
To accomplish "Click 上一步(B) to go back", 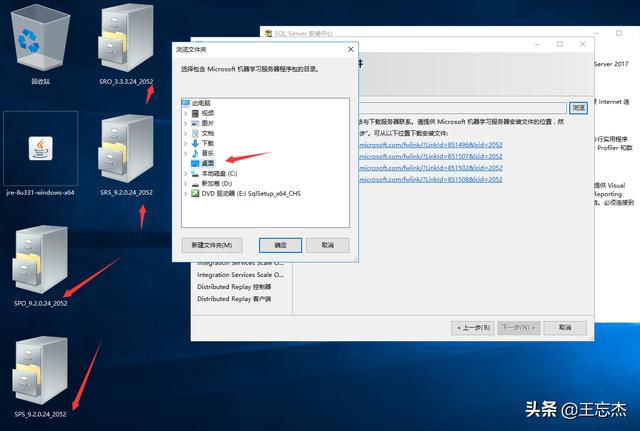I will (x=473, y=327).
